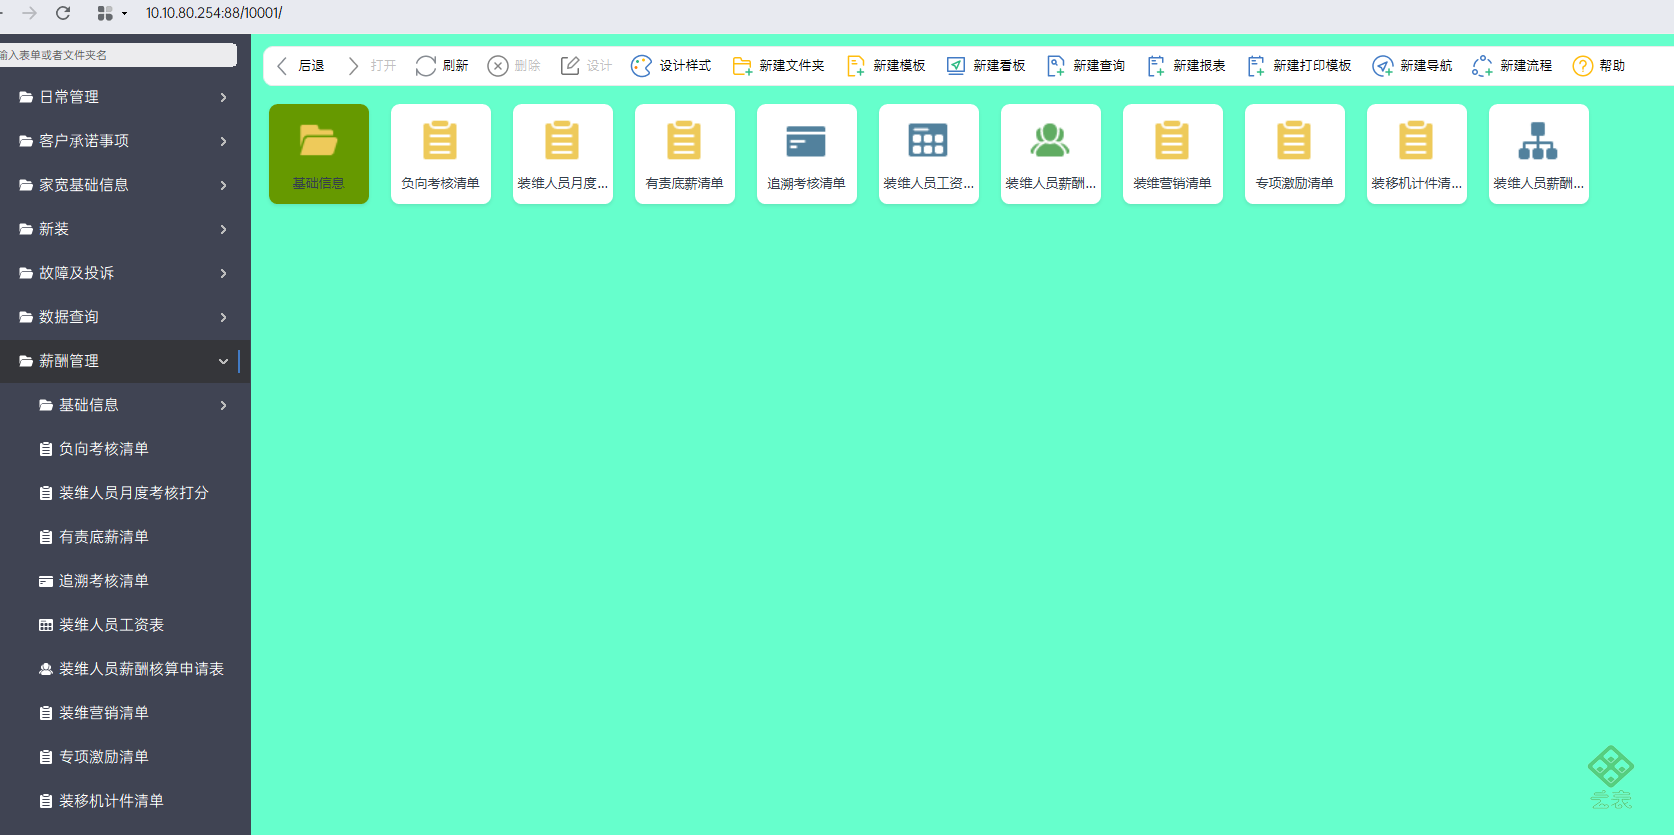Open 设计样式 palette icon in toolbar
This screenshot has width=1674, height=835.
(641, 66)
